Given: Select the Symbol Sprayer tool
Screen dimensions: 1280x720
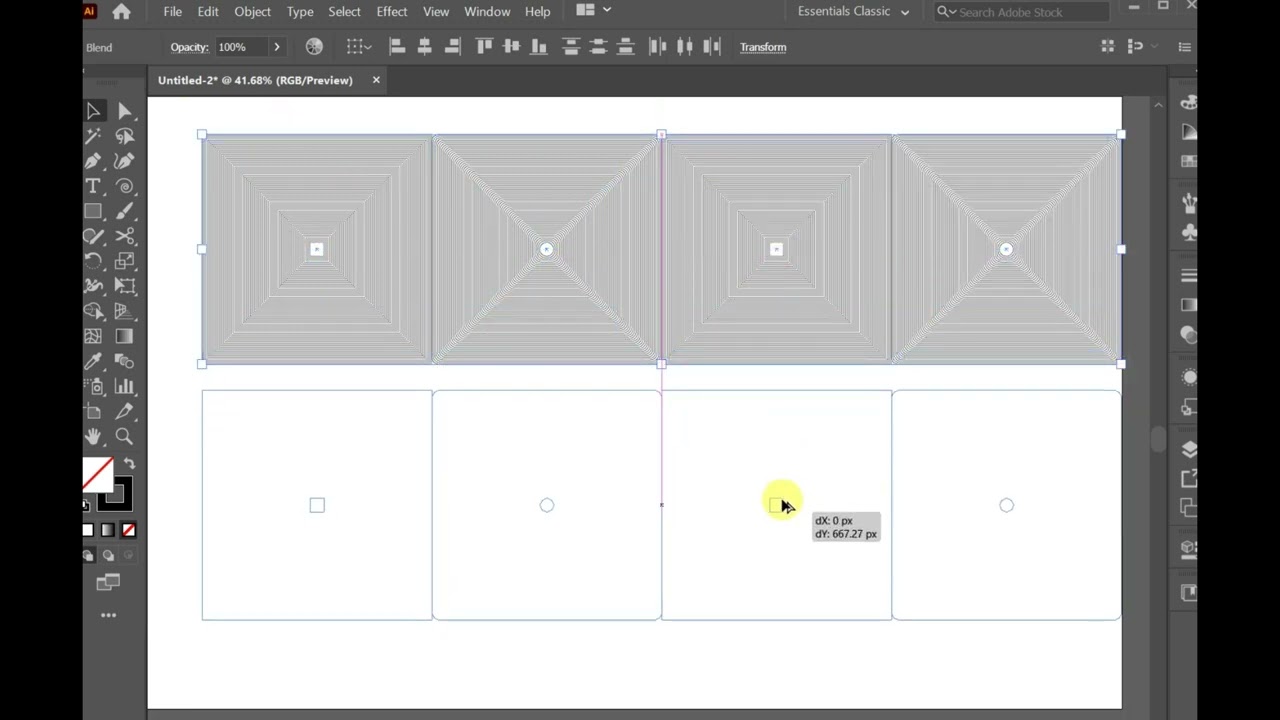Looking at the screenshot, I should [x=93, y=386].
